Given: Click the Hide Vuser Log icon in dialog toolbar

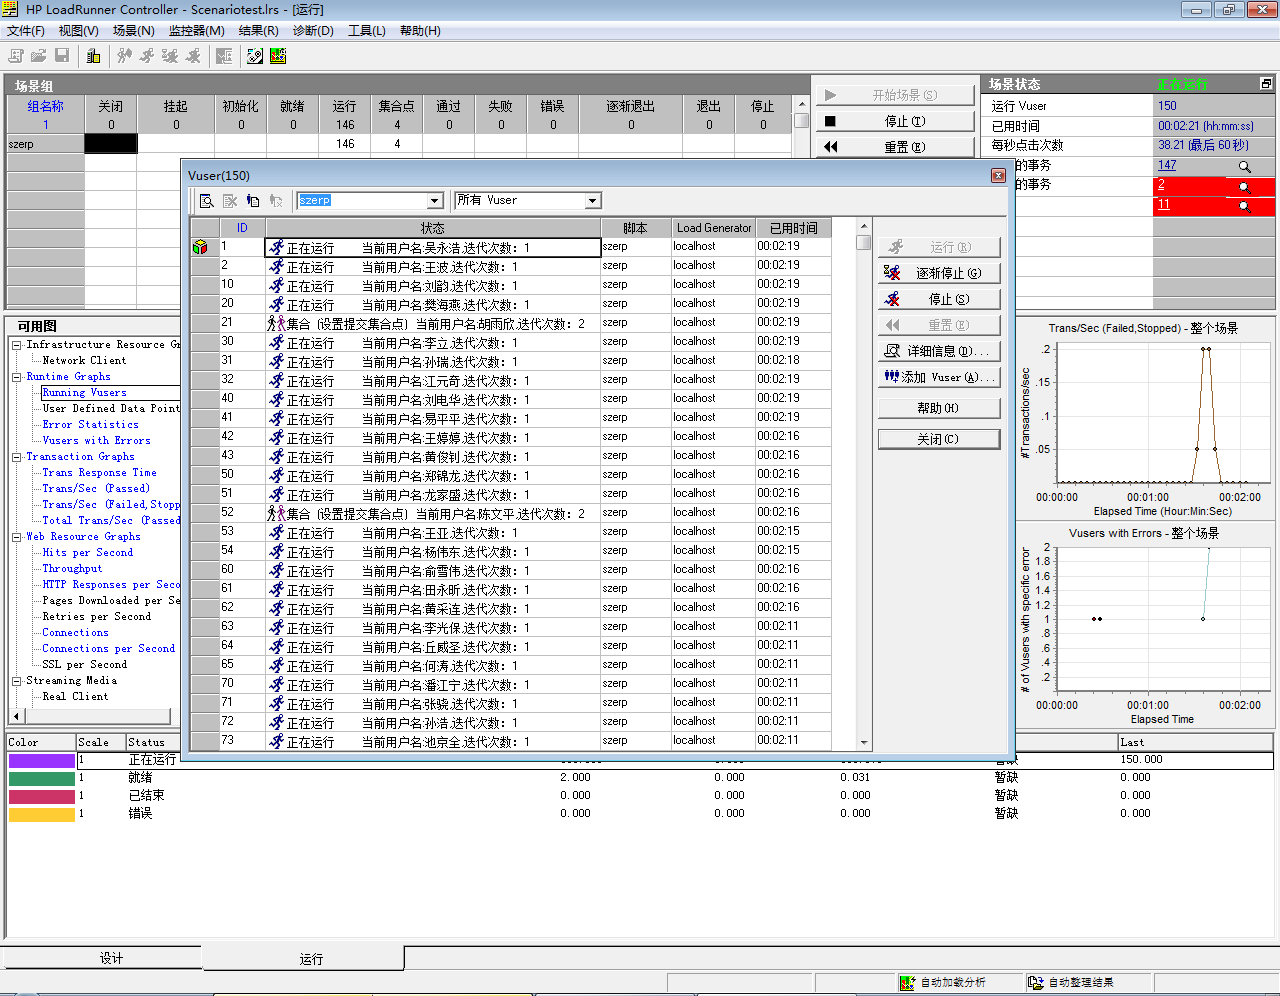Looking at the screenshot, I should click(x=275, y=201).
